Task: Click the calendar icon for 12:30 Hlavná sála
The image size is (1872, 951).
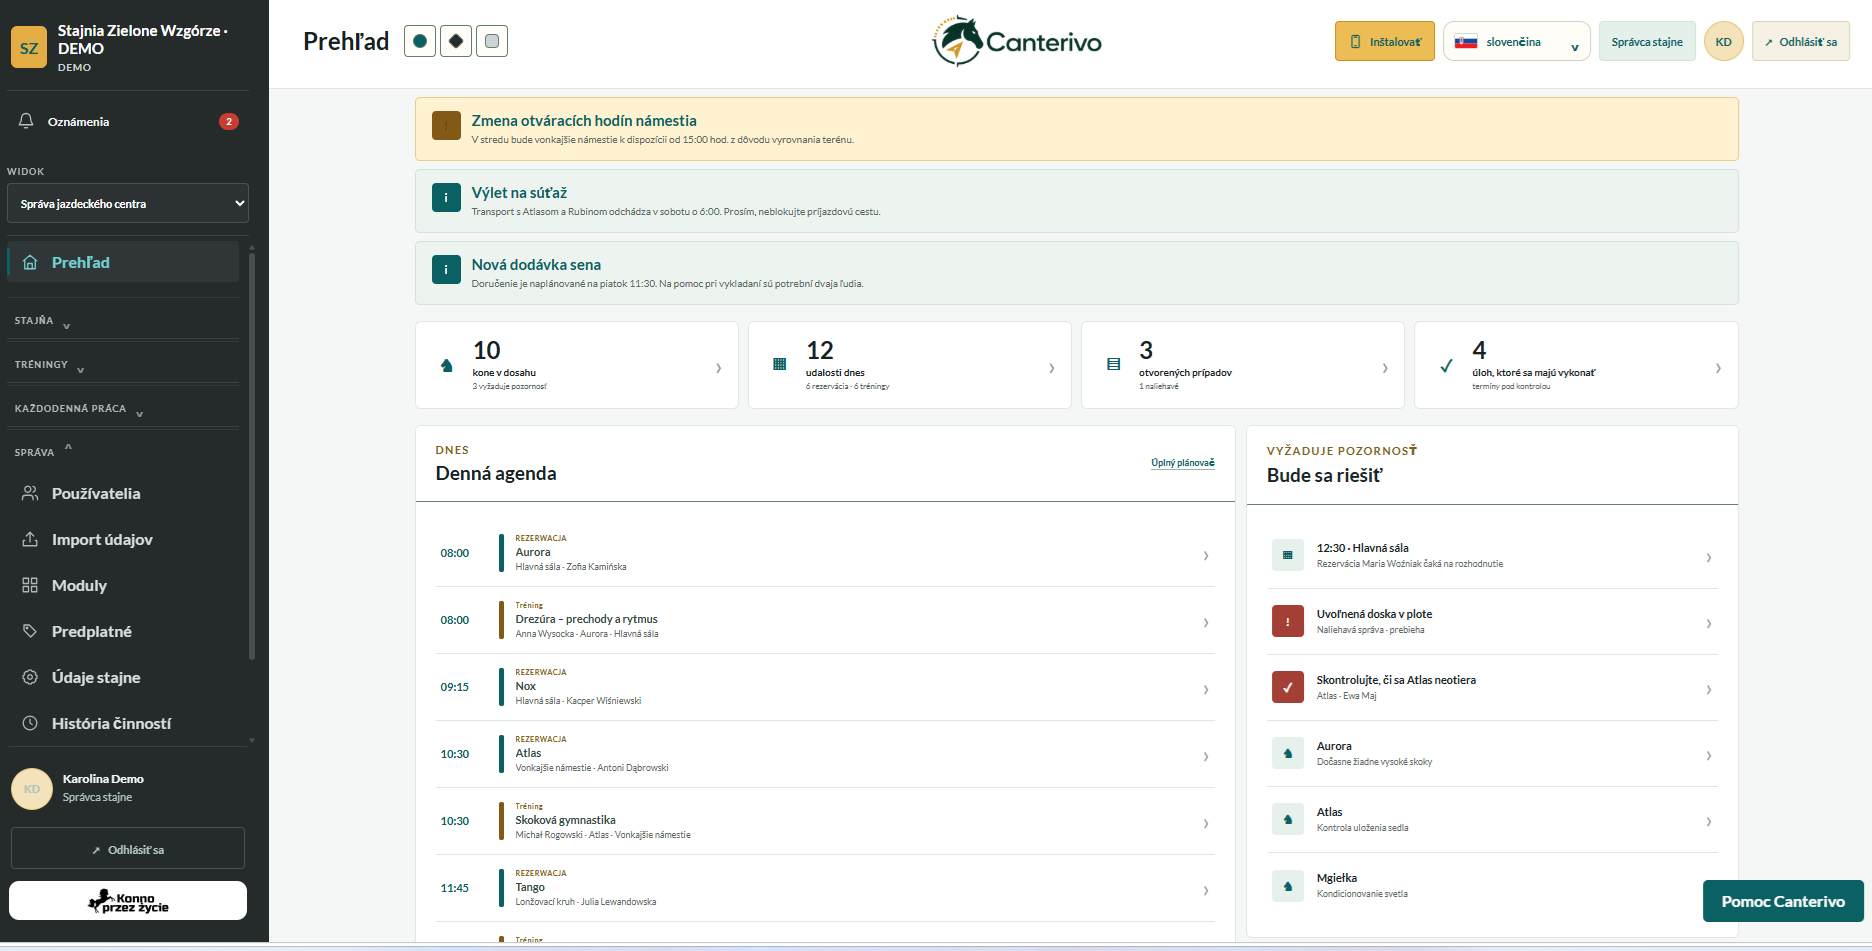Action: point(1287,555)
